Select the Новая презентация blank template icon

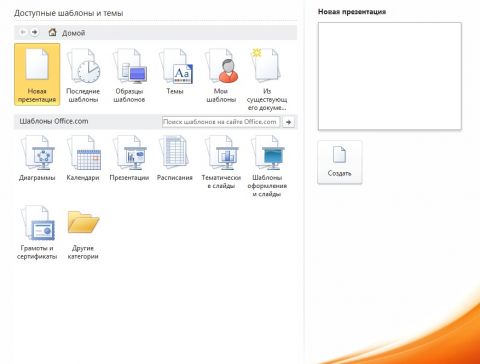(37, 75)
